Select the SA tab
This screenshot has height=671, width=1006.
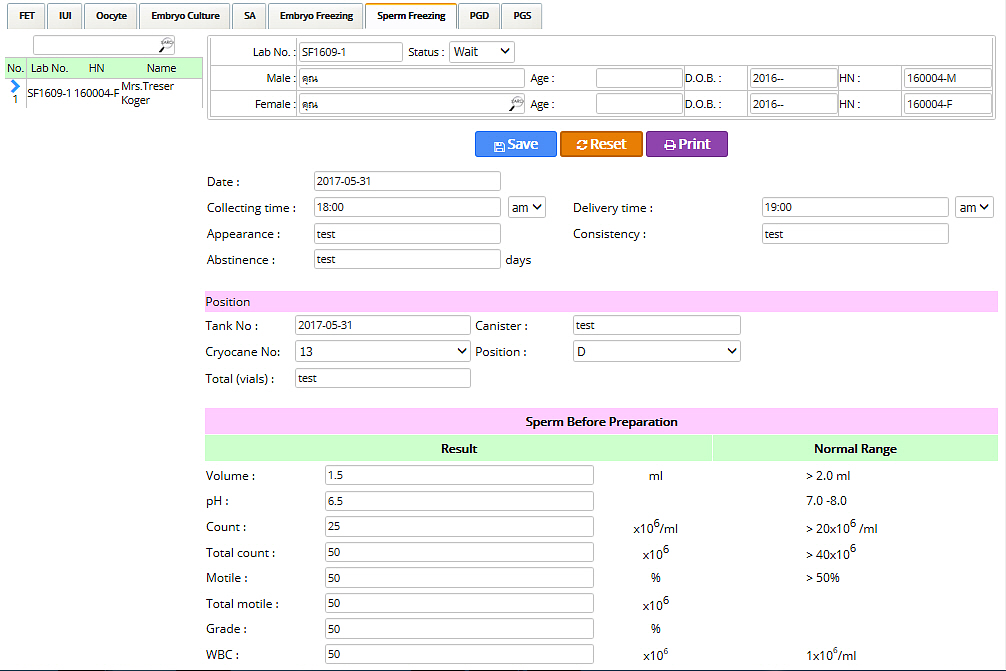click(250, 16)
